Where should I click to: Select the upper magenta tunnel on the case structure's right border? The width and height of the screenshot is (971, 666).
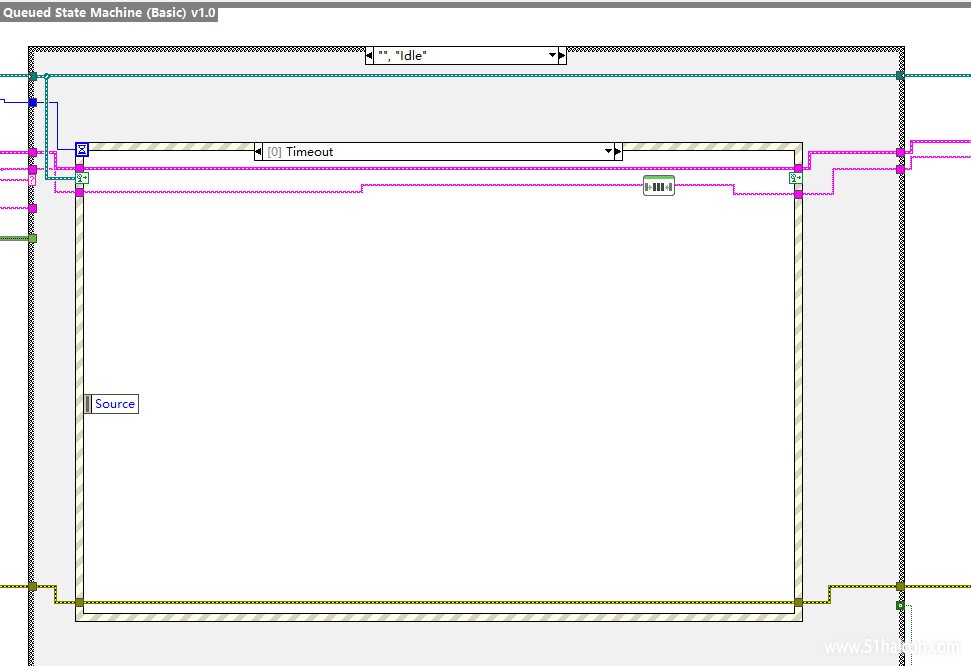[900, 152]
